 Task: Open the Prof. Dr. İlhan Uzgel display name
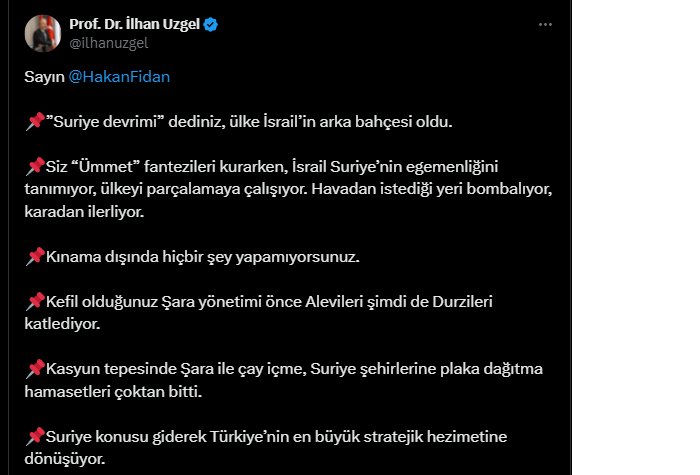click(135, 24)
